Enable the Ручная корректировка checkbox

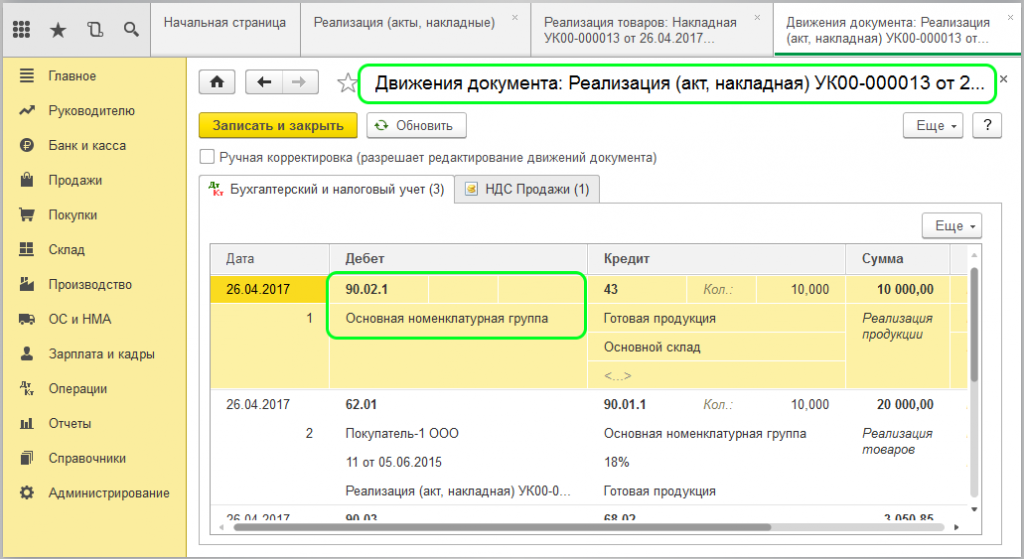(207, 157)
